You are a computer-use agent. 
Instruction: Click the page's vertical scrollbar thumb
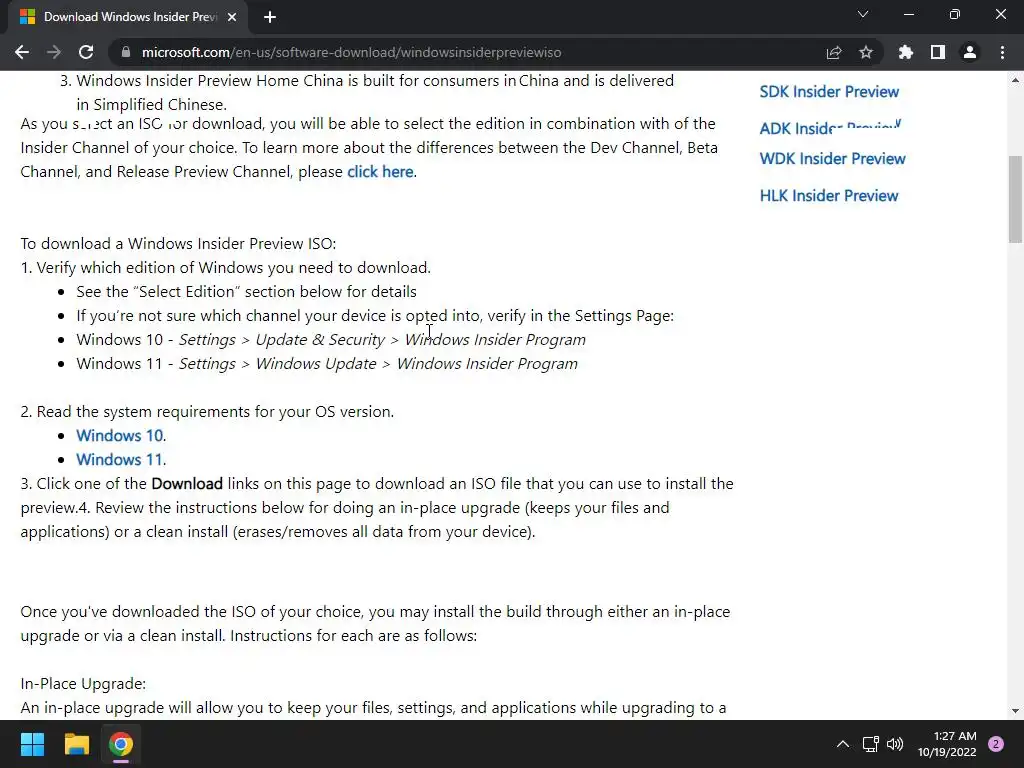click(x=1015, y=199)
